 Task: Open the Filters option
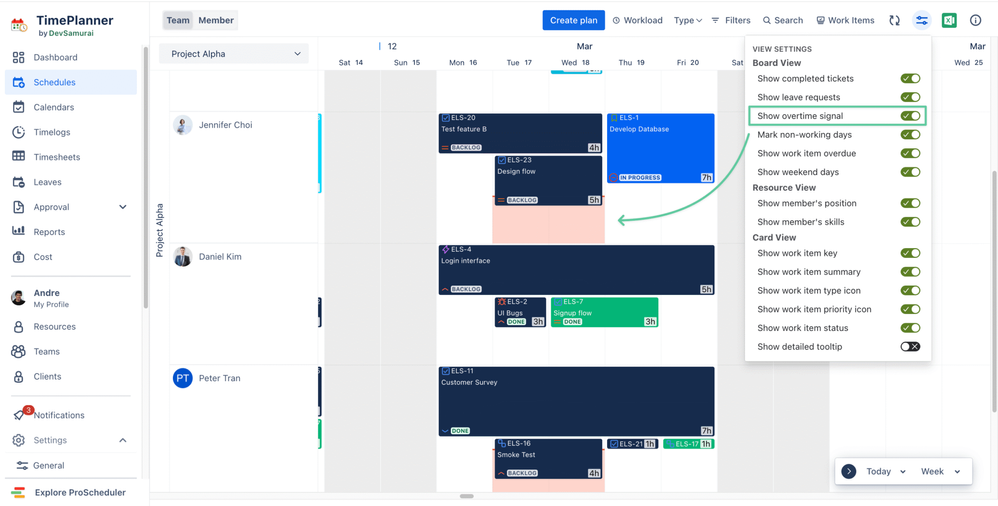(731, 20)
